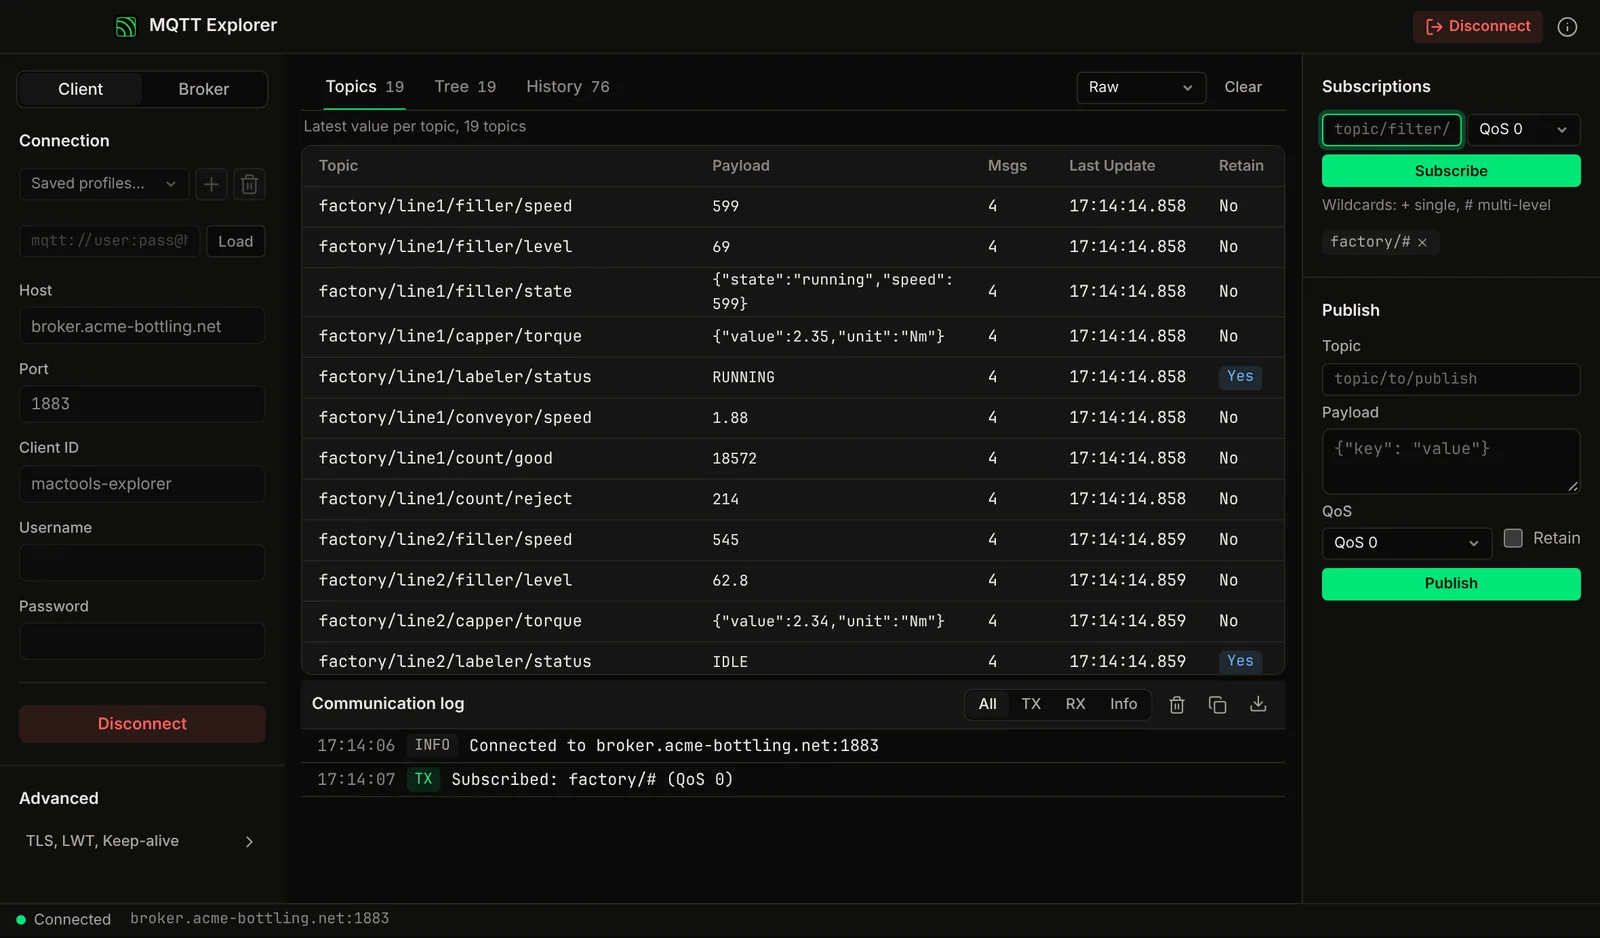Filter log by Info entries
The width and height of the screenshot is (1600, 938).
click(x=1124, y=704)
